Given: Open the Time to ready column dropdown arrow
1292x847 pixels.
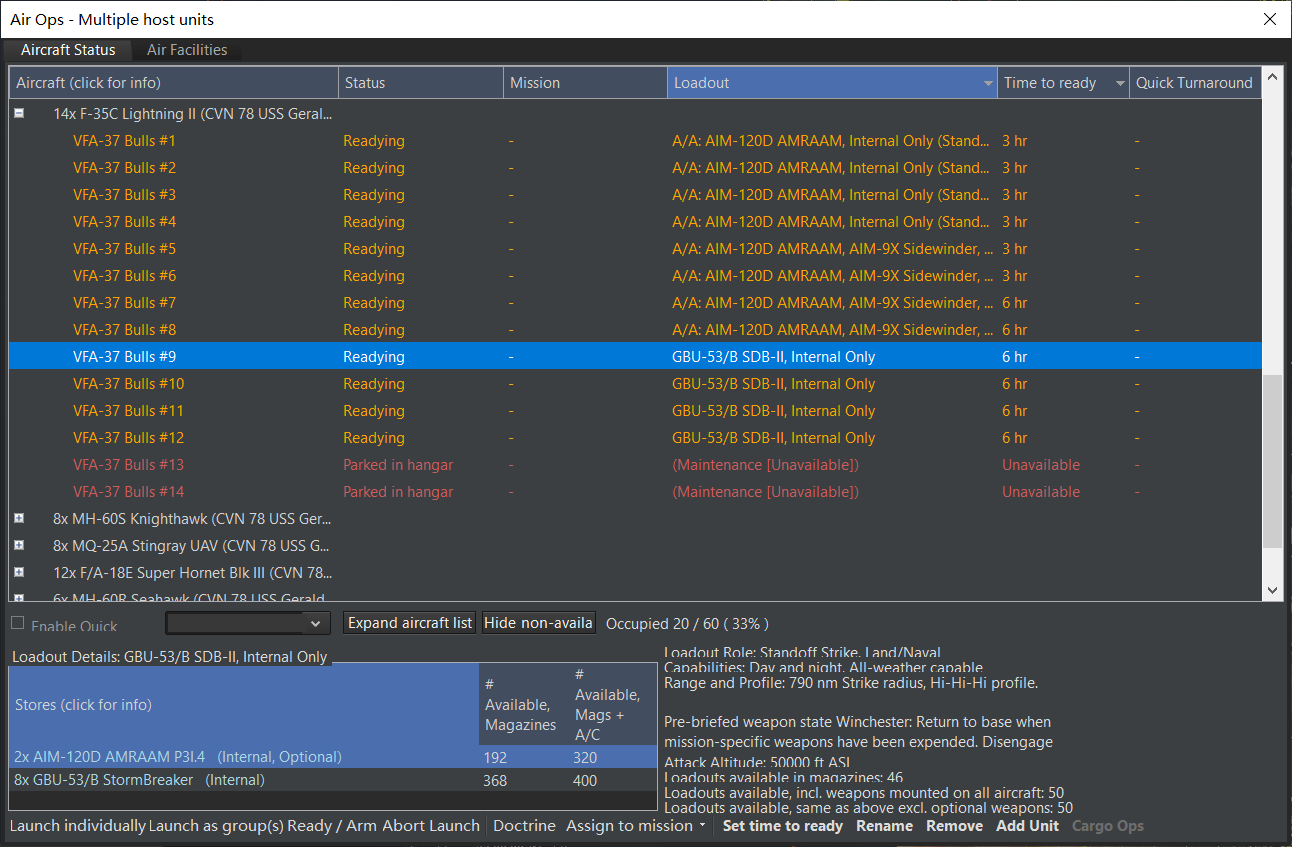Looking at the screenshot, I should [x=1120, y=83].
